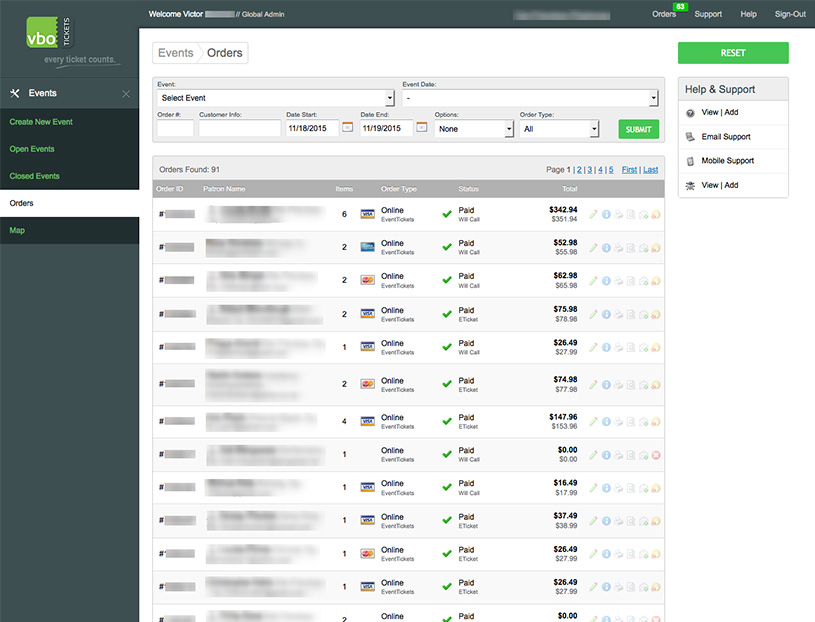Refund the order totaling $62.98
The height and width of the screenshot is (622, 815).
[x=656, y=281]
